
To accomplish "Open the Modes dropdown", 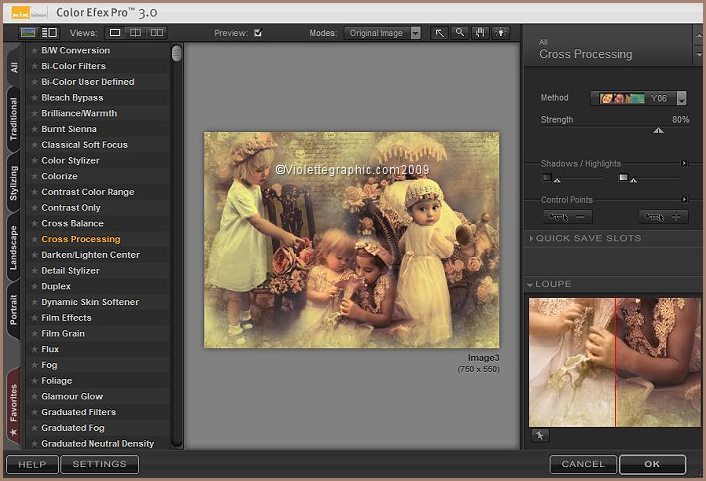I will point(383,33).
